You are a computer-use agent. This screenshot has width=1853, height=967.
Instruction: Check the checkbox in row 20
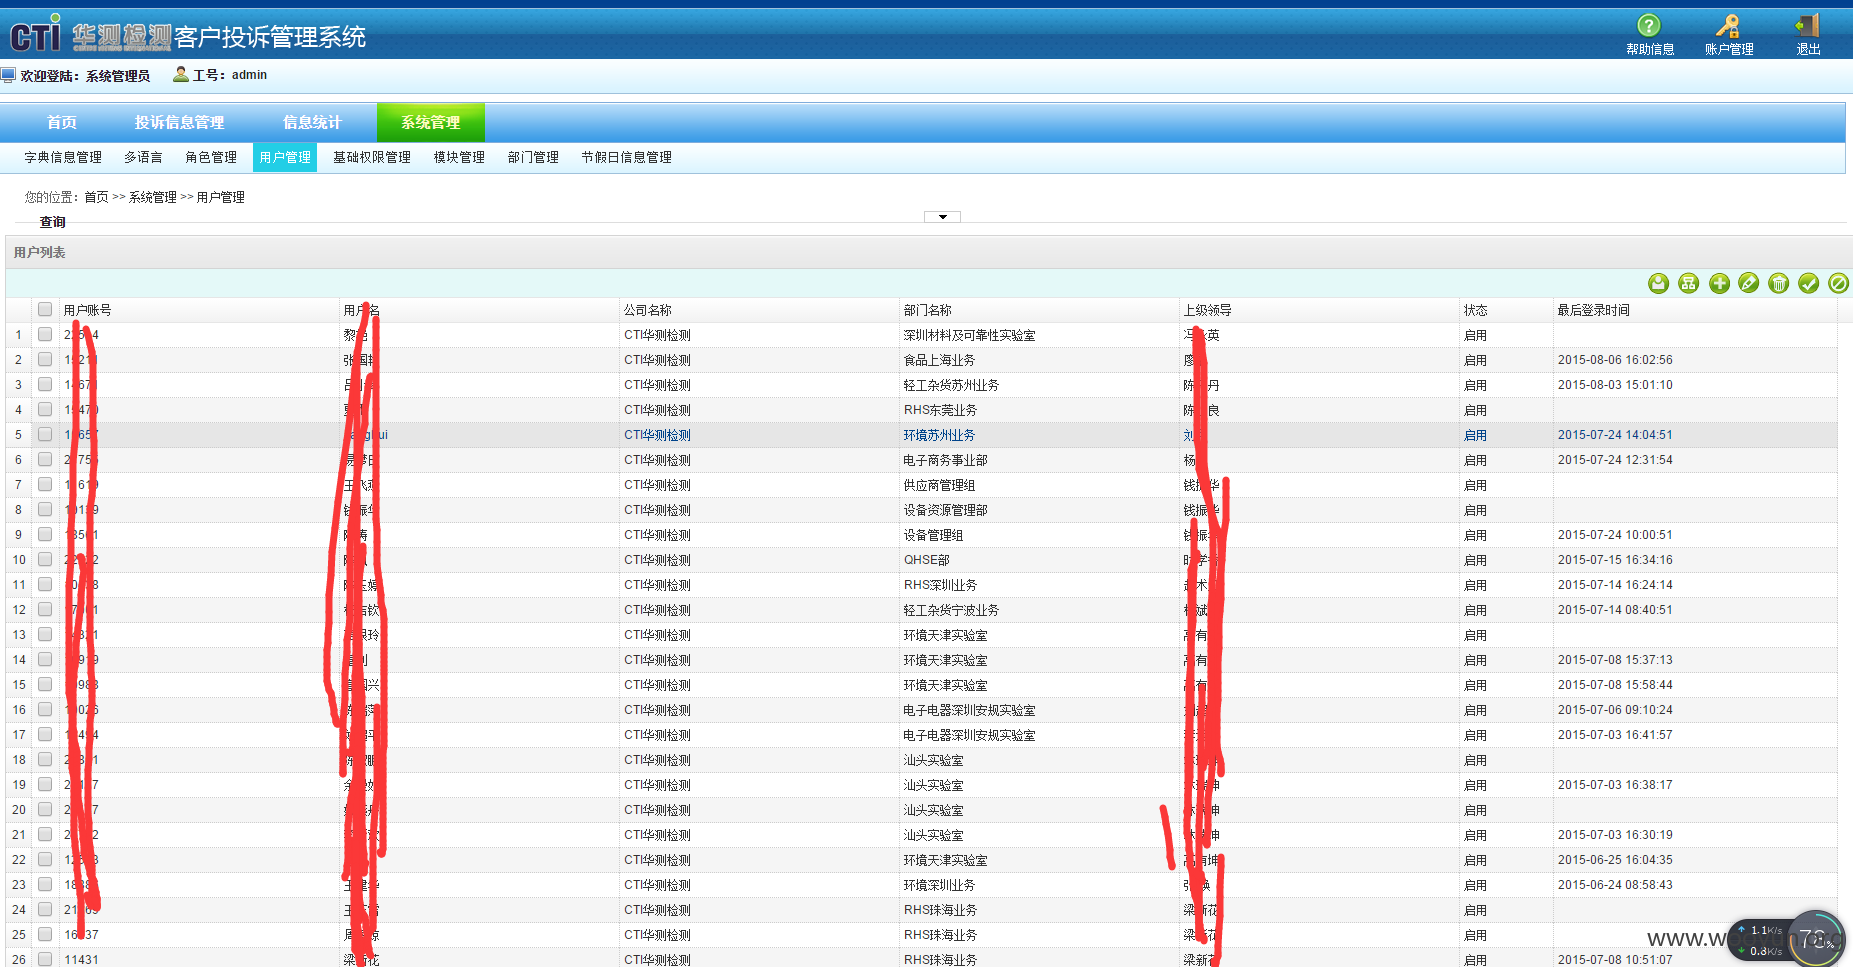tap(45, 809)
